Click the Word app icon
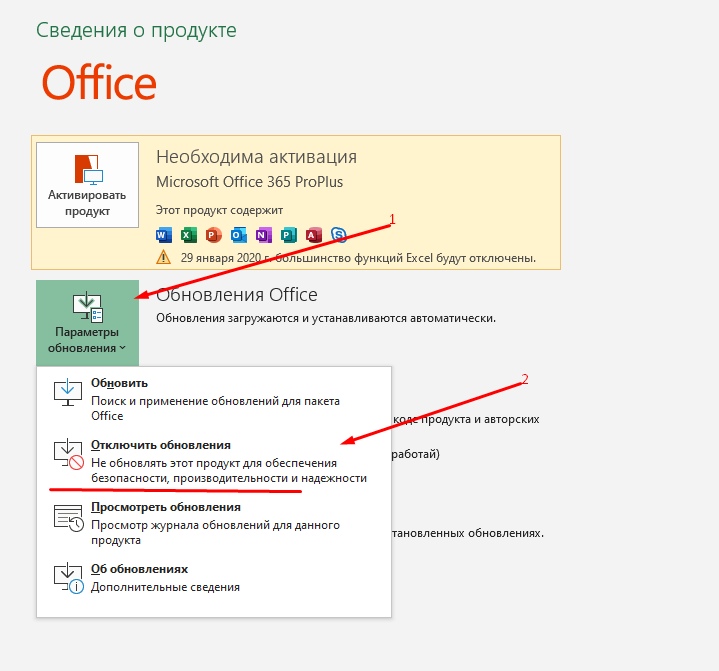This screenshot has height=671, width=719. (x=164, y=235)
